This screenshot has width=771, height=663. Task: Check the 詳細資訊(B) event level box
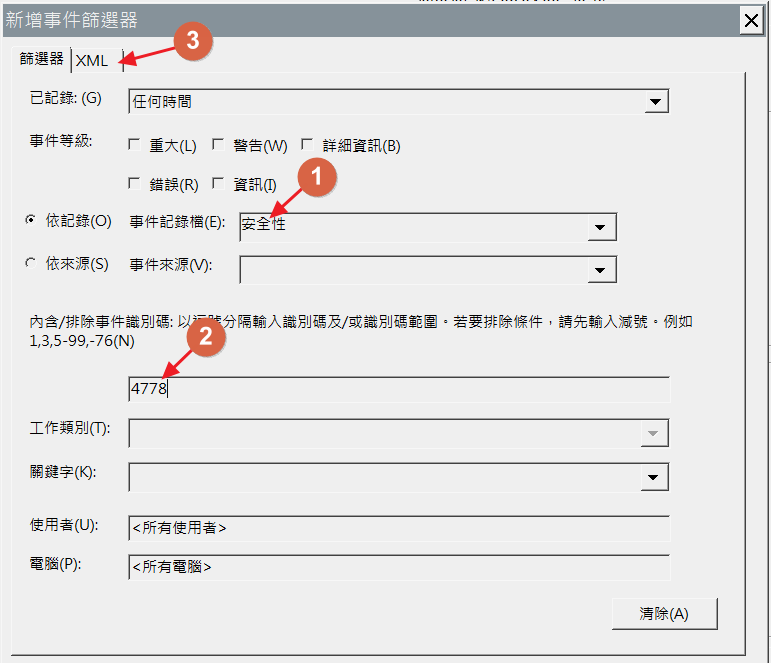pyautogui.click(x=307, y=145)
